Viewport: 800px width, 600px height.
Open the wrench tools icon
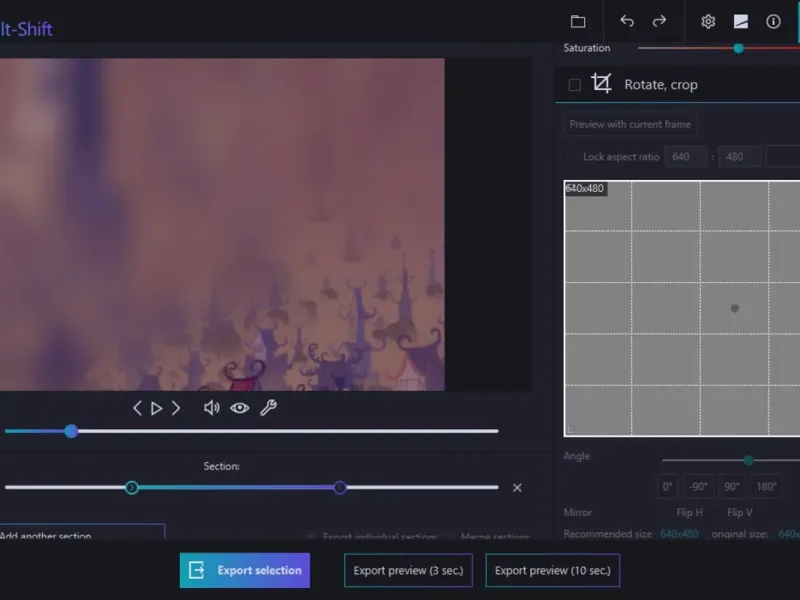(x=268, y=408)
